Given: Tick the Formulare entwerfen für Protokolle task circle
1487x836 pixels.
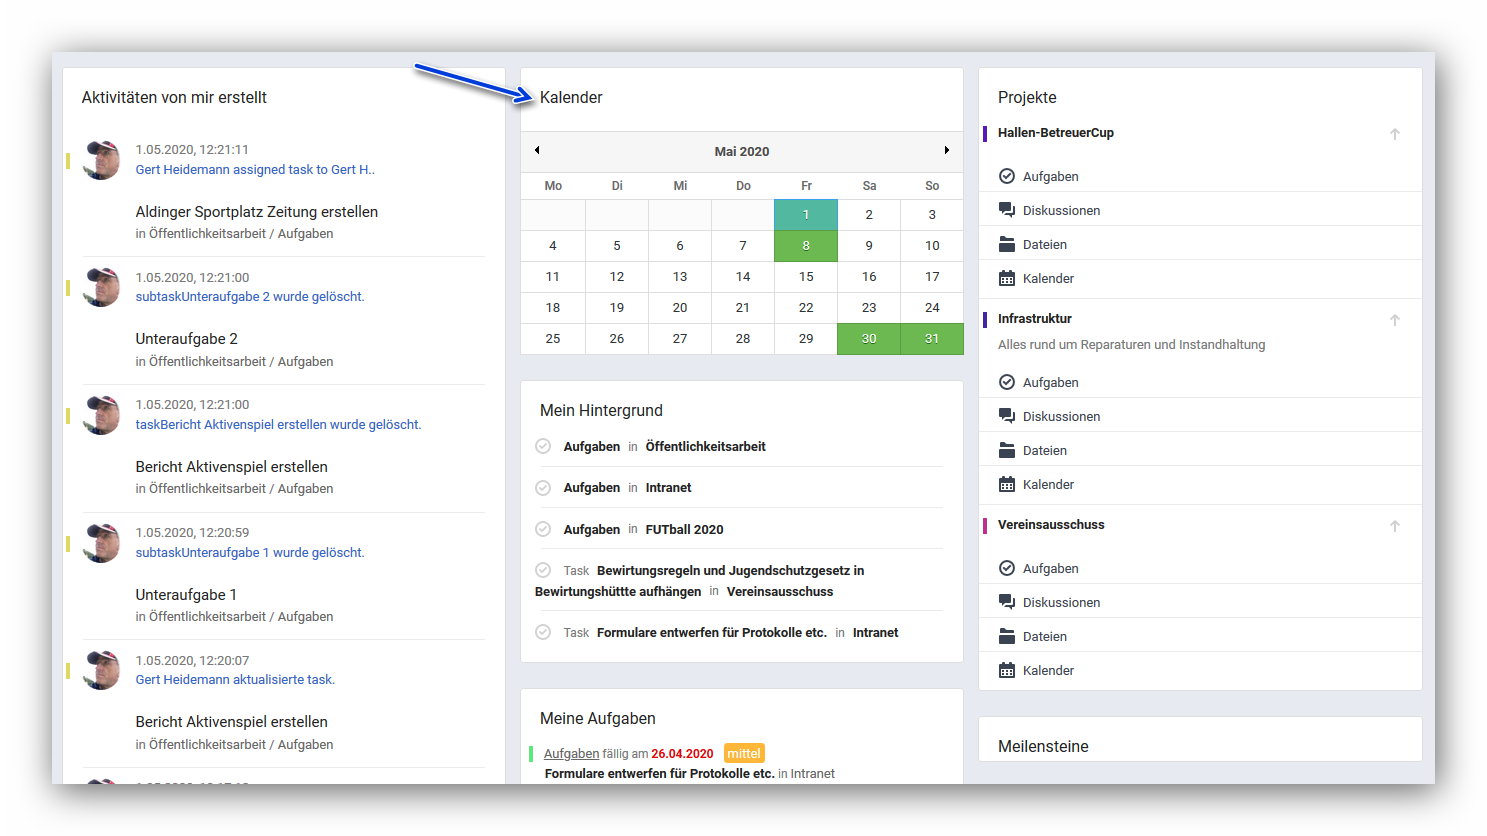Looking at the screenshot, I should coord(543,632).
